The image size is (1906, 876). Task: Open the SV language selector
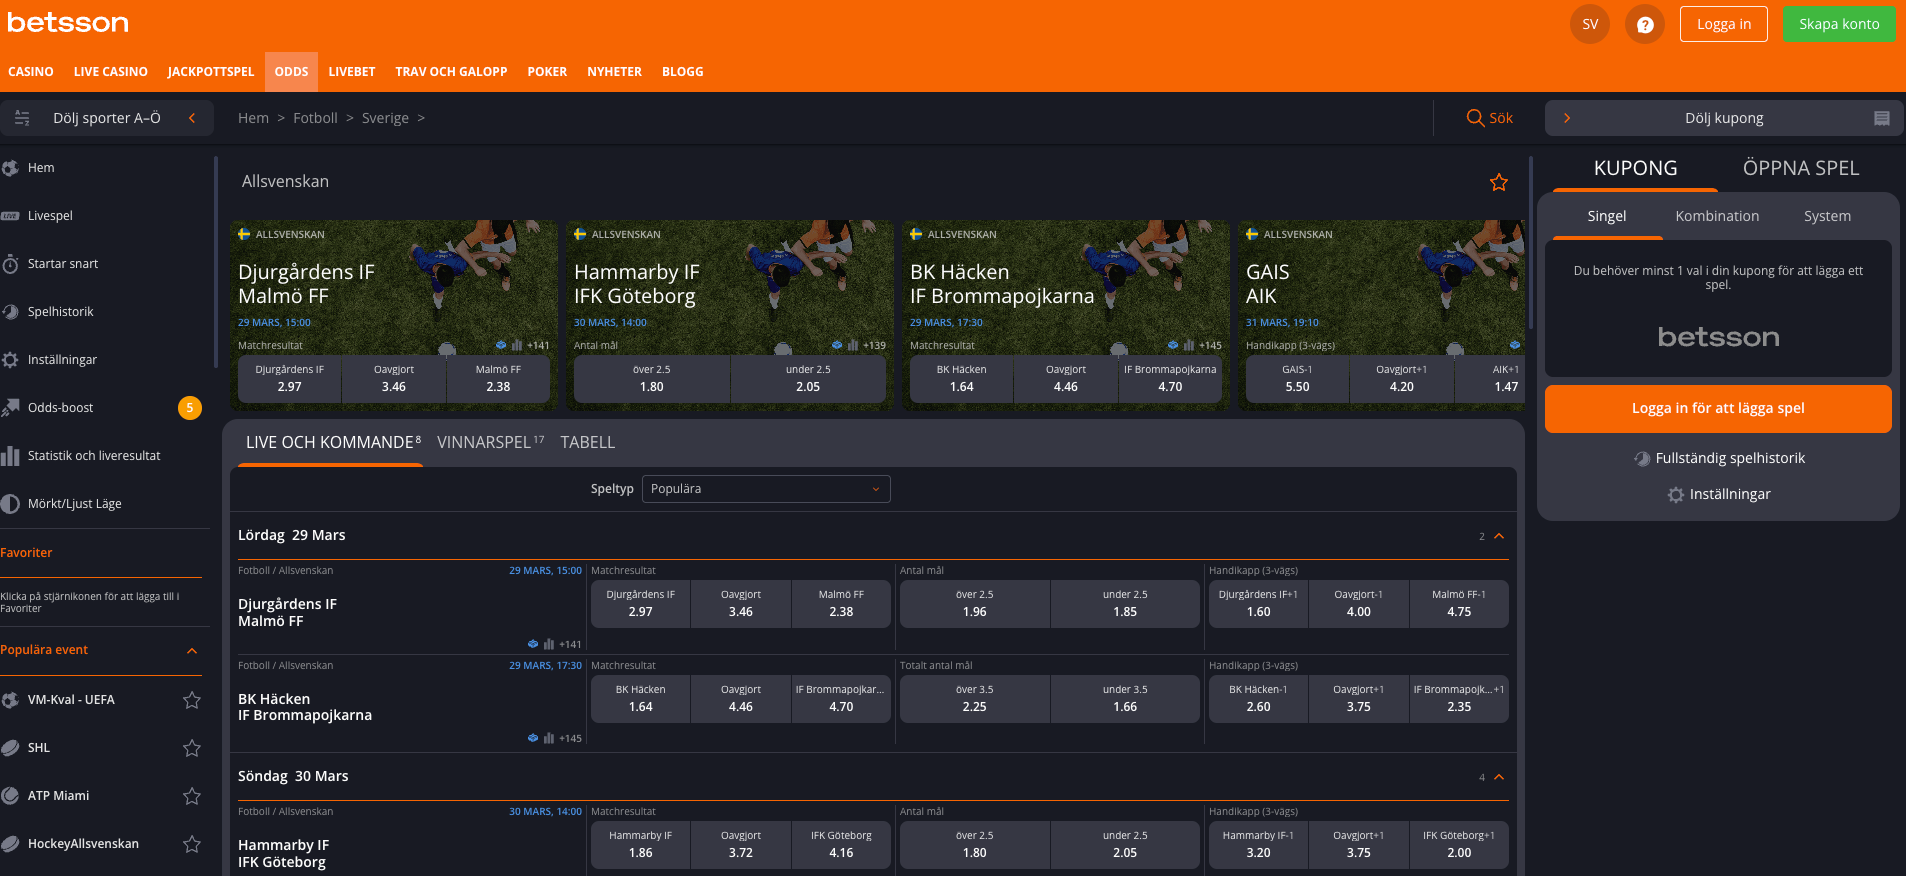click(x=1590, y=24)
